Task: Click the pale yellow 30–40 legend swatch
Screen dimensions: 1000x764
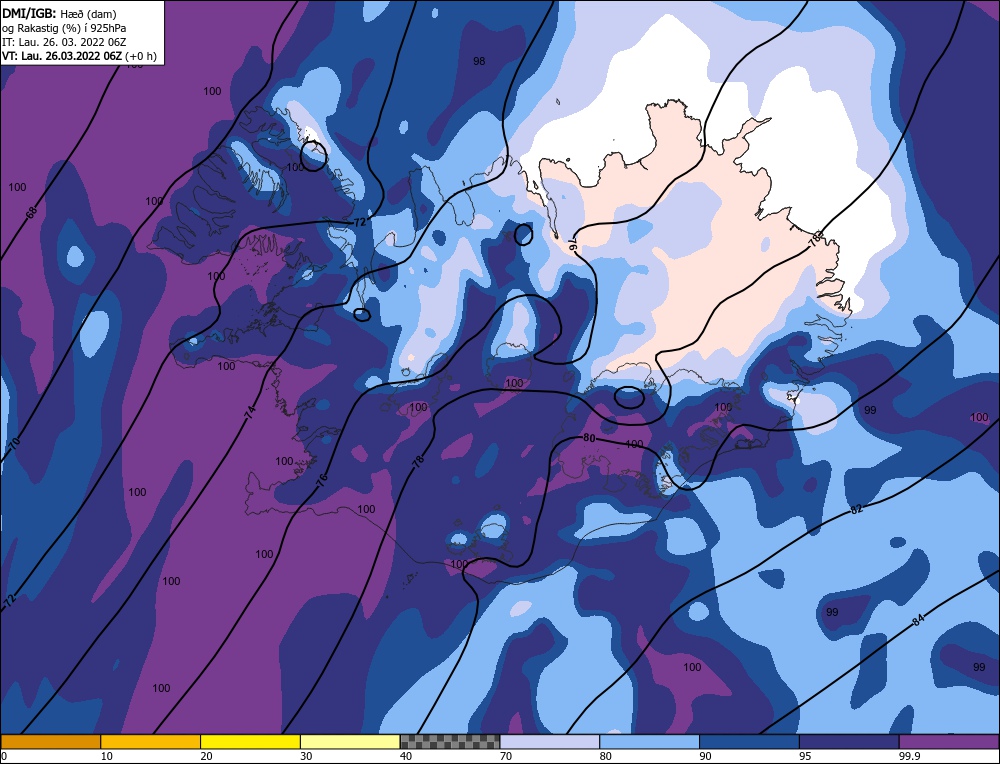Action: click(350, 742)
